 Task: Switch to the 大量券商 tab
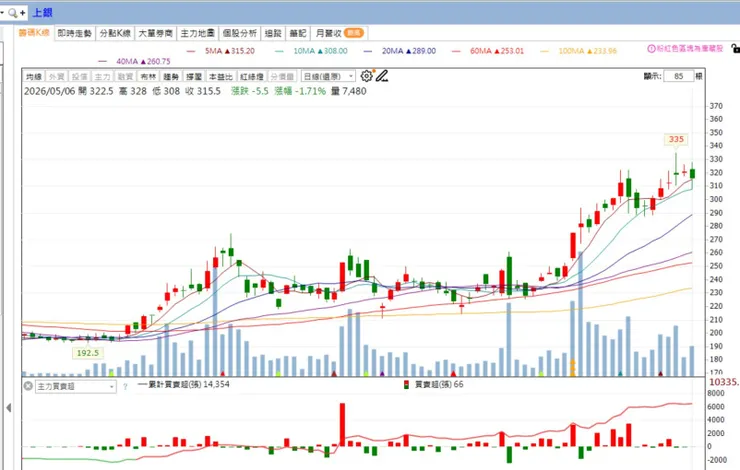[155, 33]
